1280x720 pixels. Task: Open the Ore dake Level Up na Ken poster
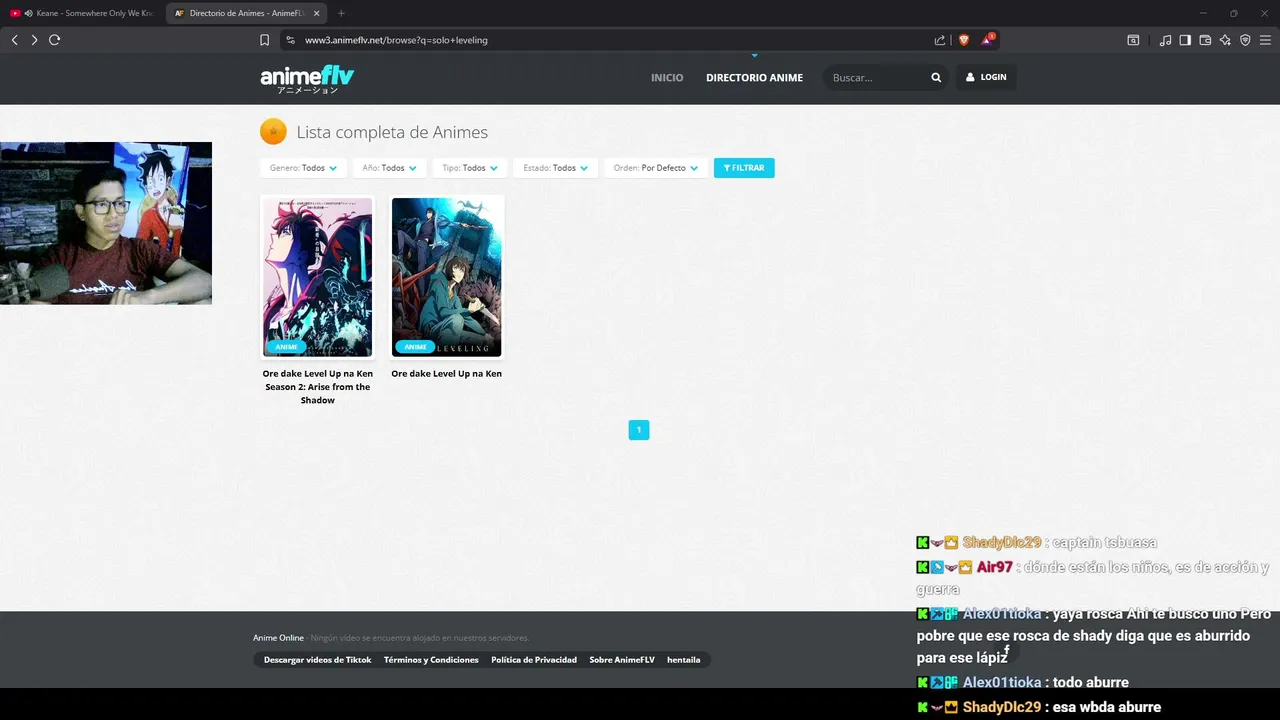click(447, 277)
